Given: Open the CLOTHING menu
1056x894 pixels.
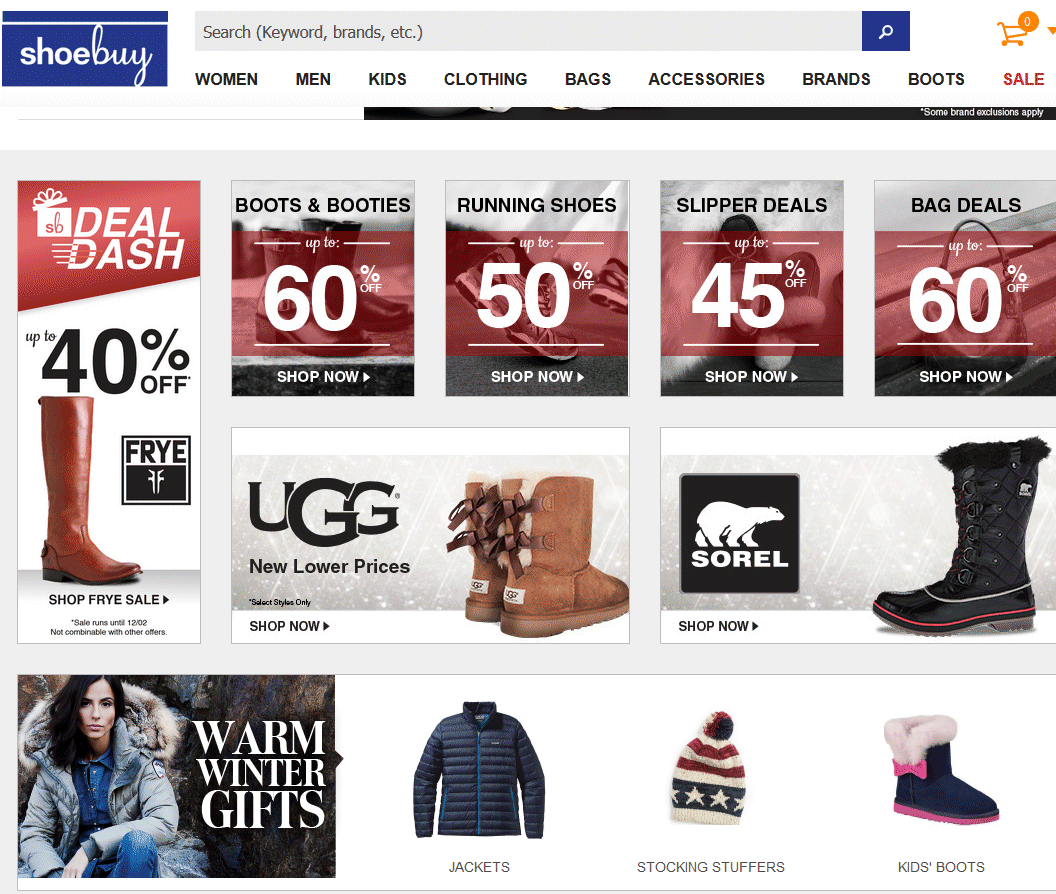Looking at the screenshot, I should click(x=486, y=79).
